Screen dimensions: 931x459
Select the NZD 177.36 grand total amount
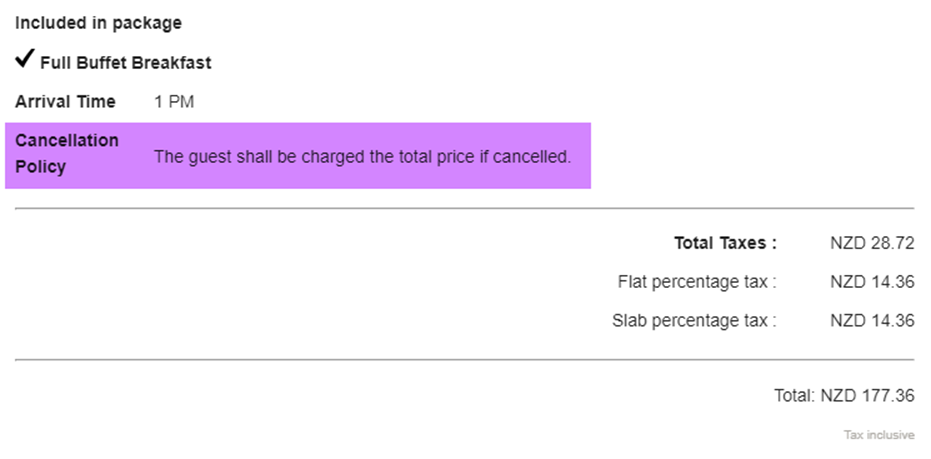[x=867, y=396]
